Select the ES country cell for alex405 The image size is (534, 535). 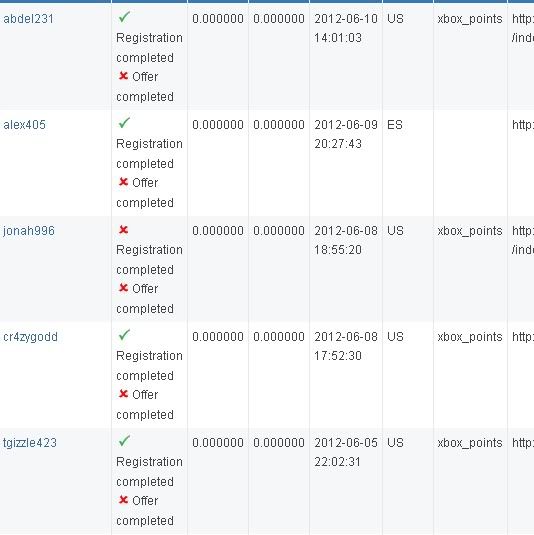tap(395, 125)
